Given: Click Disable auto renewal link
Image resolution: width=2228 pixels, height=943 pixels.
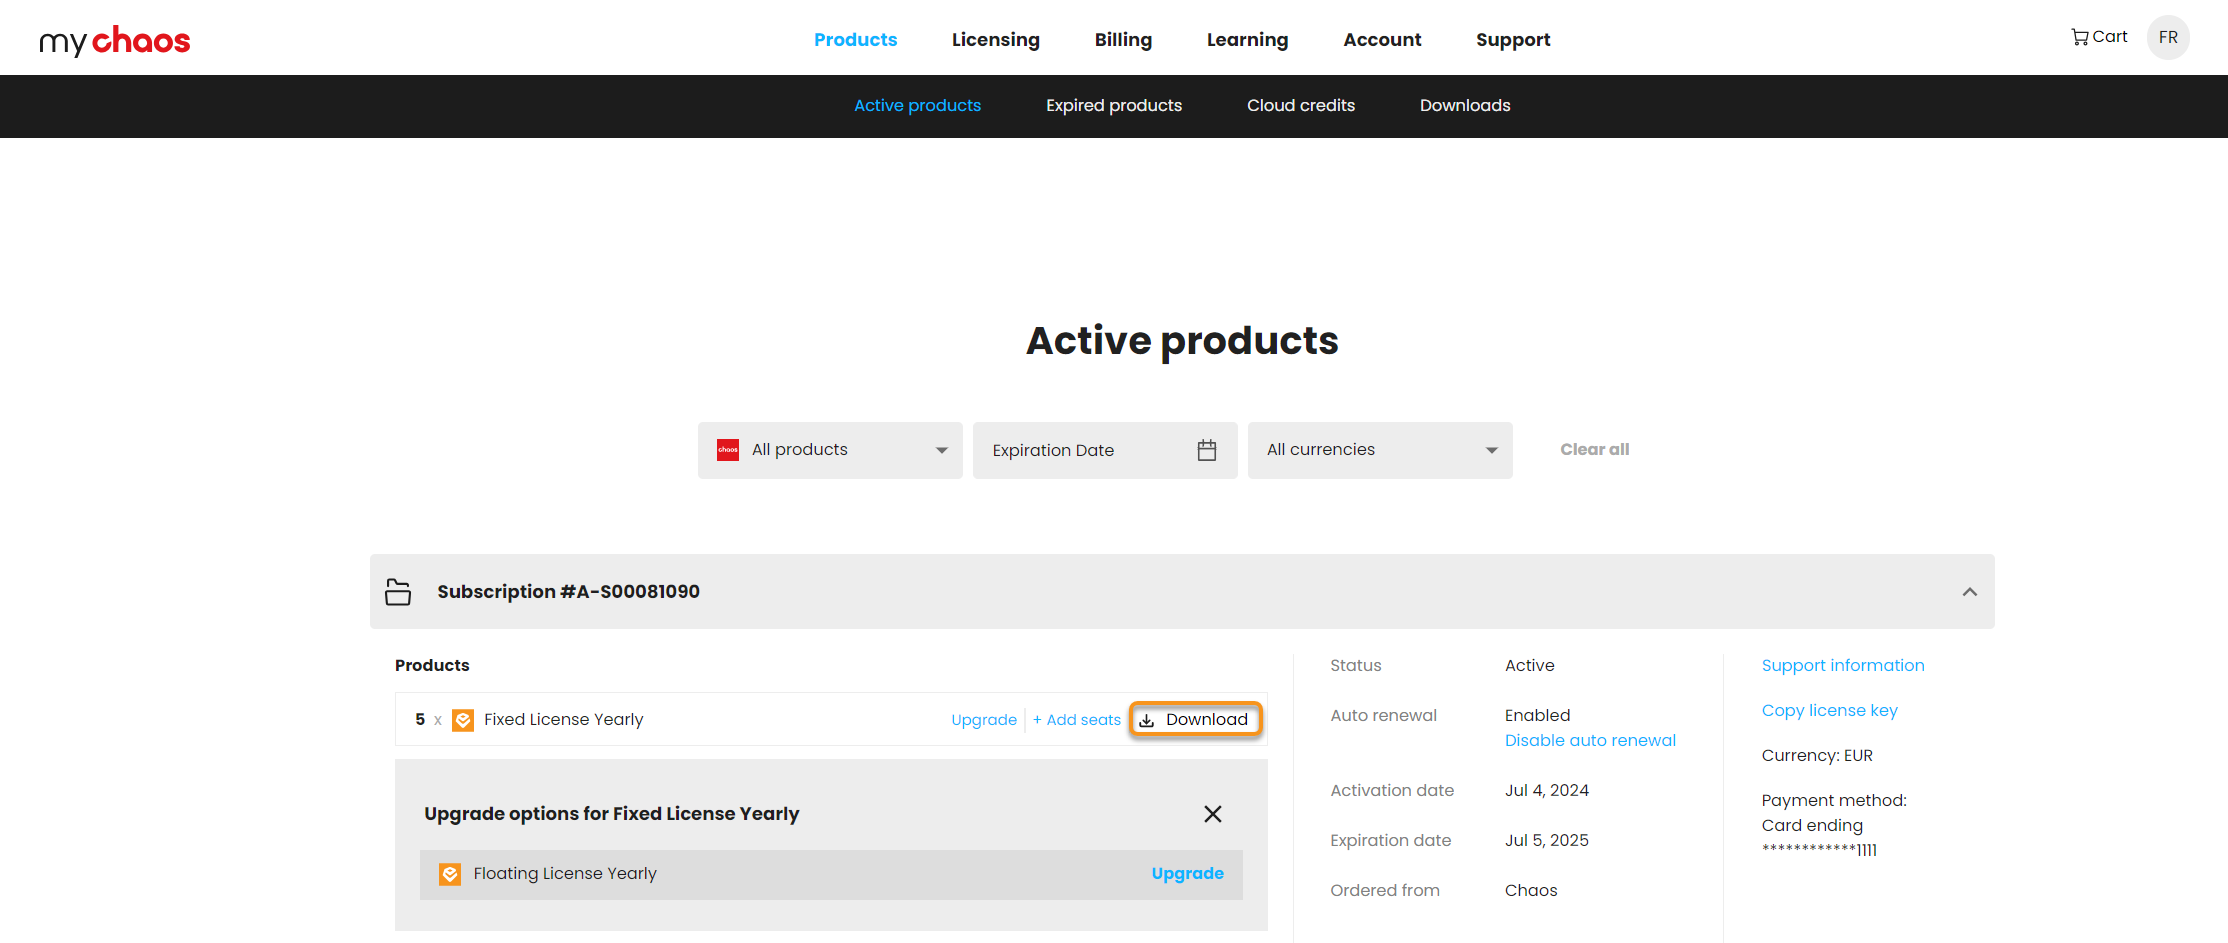Looking at the screenshot, I should 1589,741.
